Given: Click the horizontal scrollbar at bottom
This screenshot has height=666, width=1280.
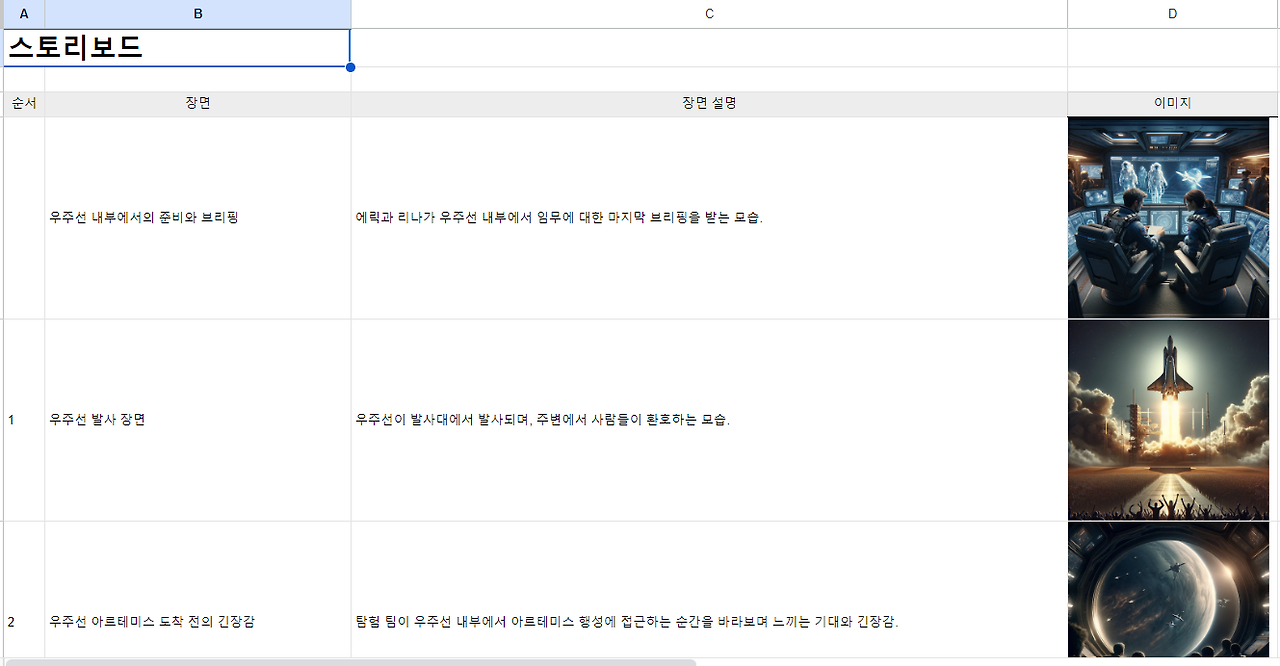Looking at the screenshot, I should 350,662.
